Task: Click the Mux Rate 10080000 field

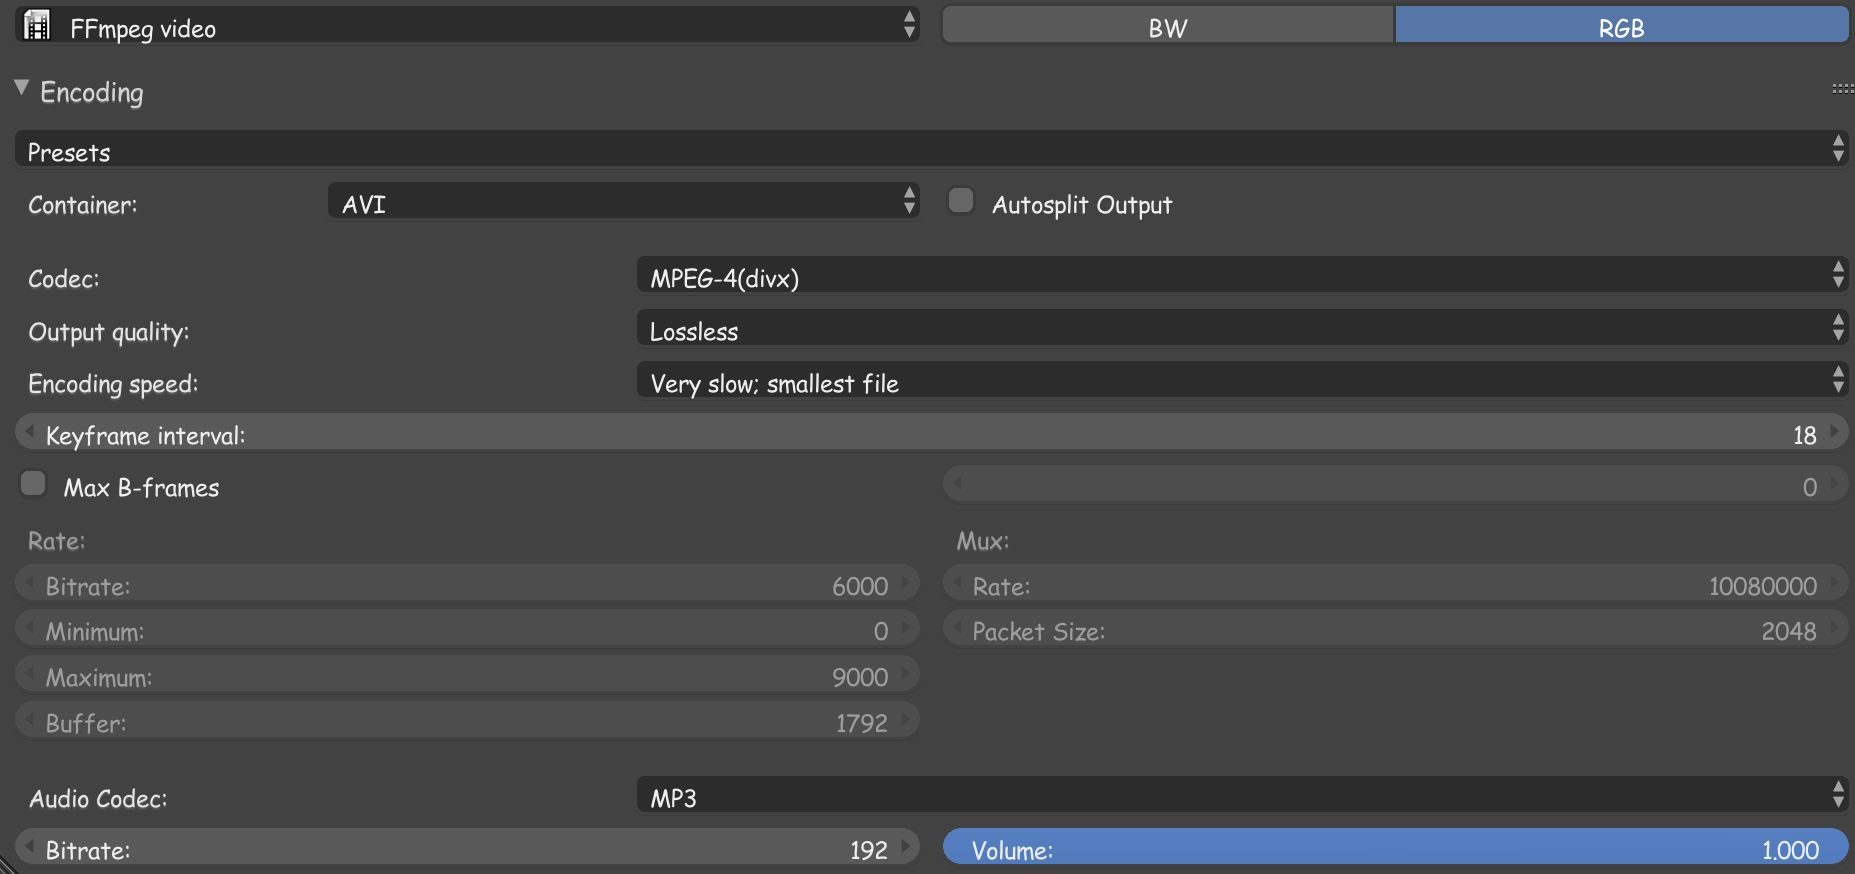Action: tap(1395, 584)
